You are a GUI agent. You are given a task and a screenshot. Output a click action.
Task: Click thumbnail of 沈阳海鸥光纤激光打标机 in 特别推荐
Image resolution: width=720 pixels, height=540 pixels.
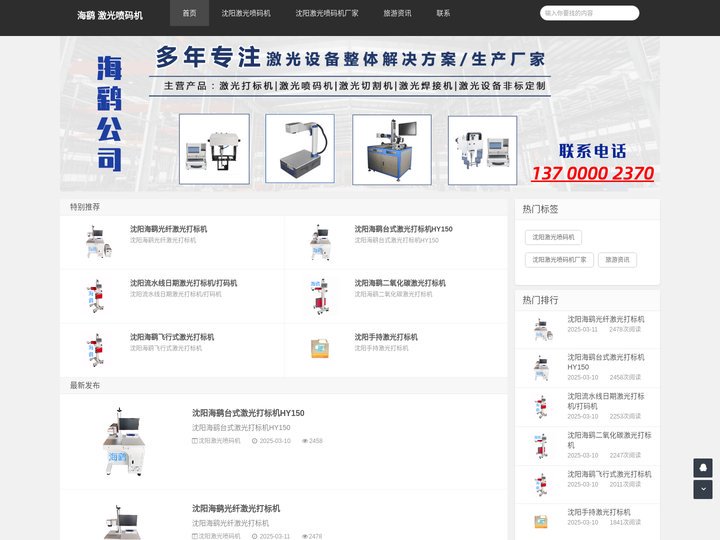[x=97, y=242]
